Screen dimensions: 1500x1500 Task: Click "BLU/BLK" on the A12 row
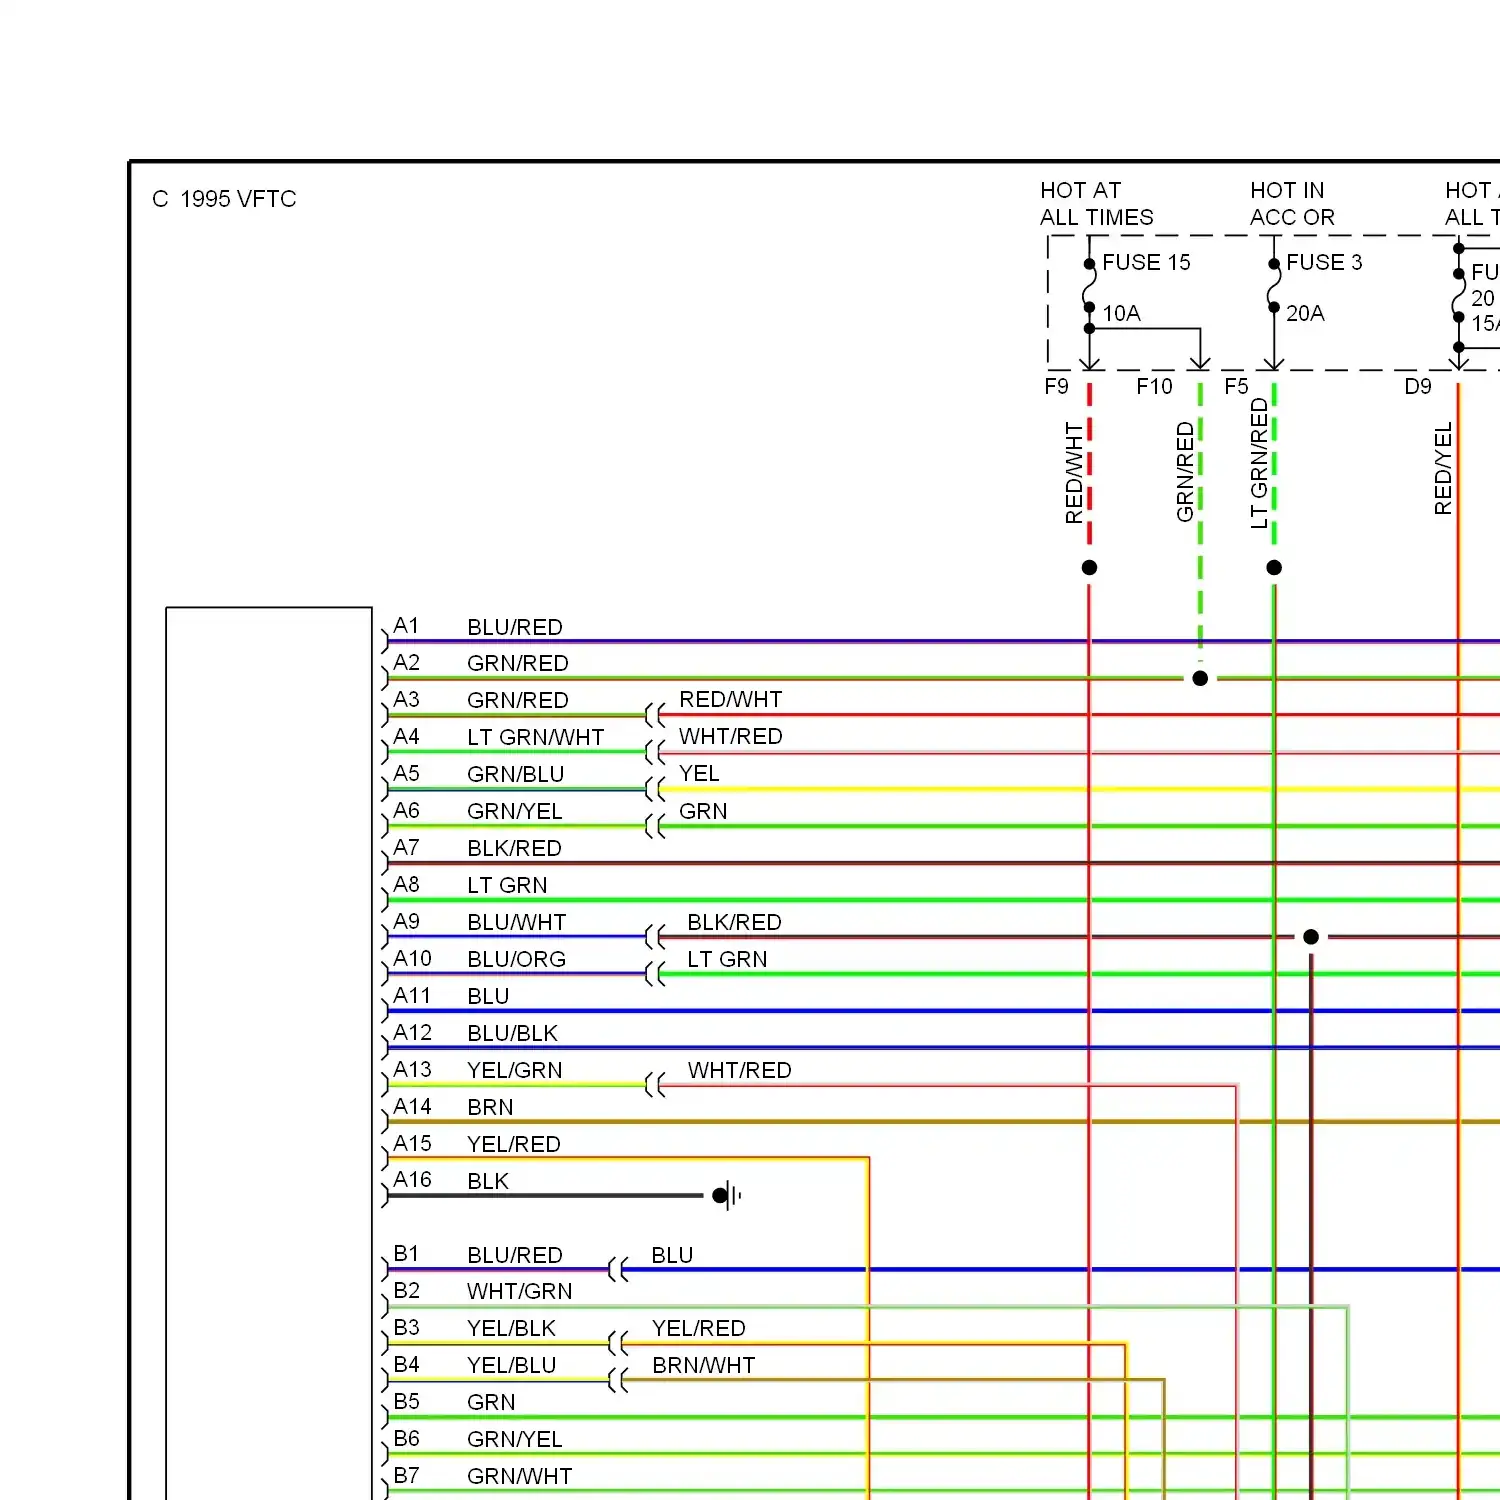(x=513, y=1033)
